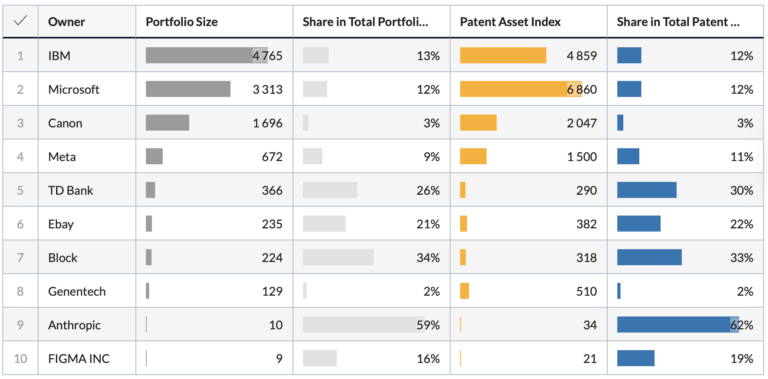Click the Share in Total Patent header

click(678, 22)
